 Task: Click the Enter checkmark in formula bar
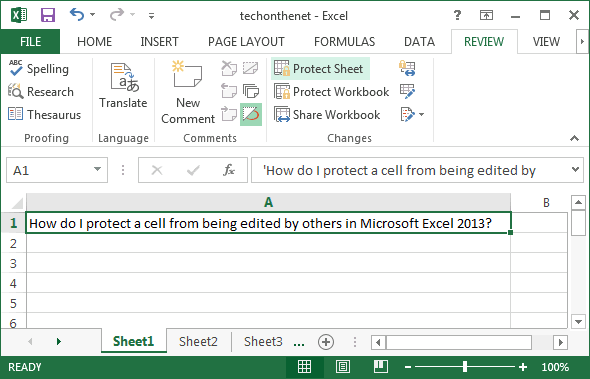tap(193, 170)
